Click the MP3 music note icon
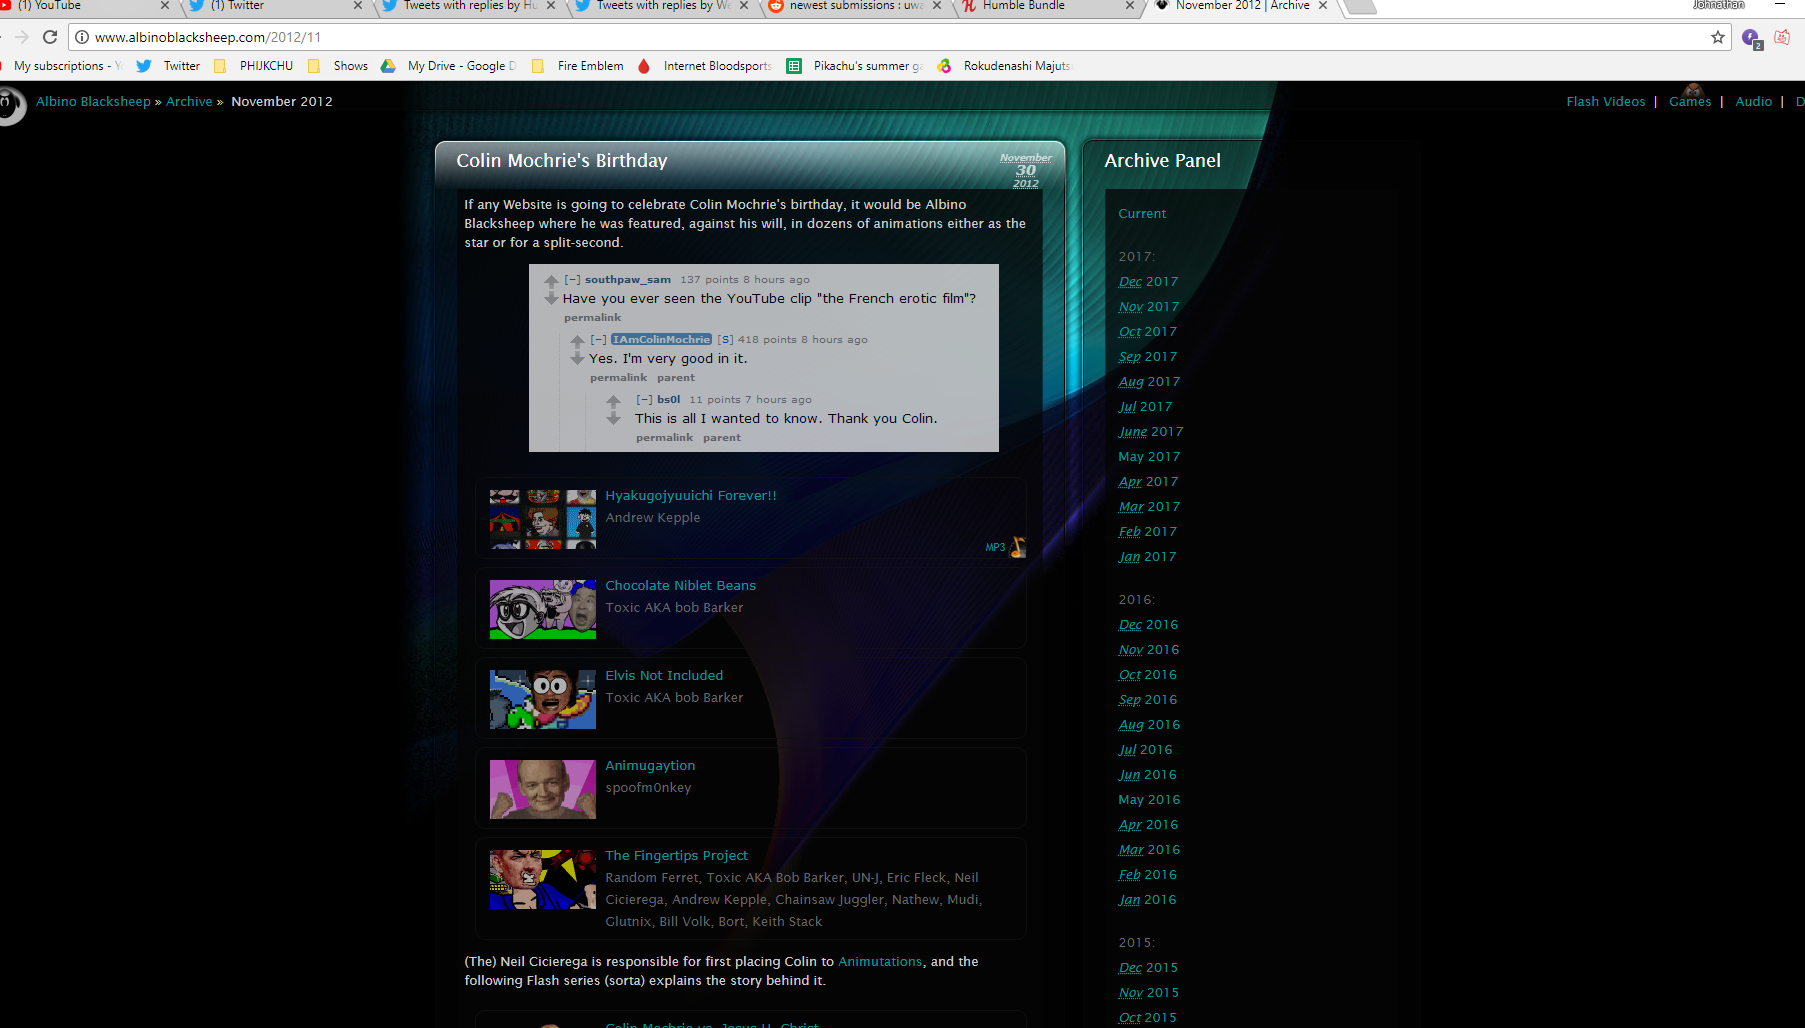Screen dimensions: 1805x1028 (1017, 547)
